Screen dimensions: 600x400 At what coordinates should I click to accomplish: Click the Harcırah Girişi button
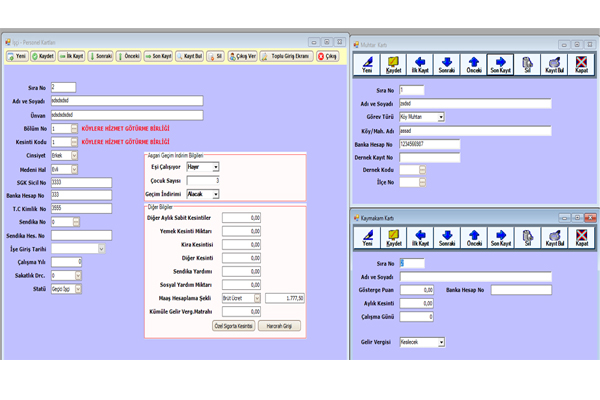coord(278,326)
